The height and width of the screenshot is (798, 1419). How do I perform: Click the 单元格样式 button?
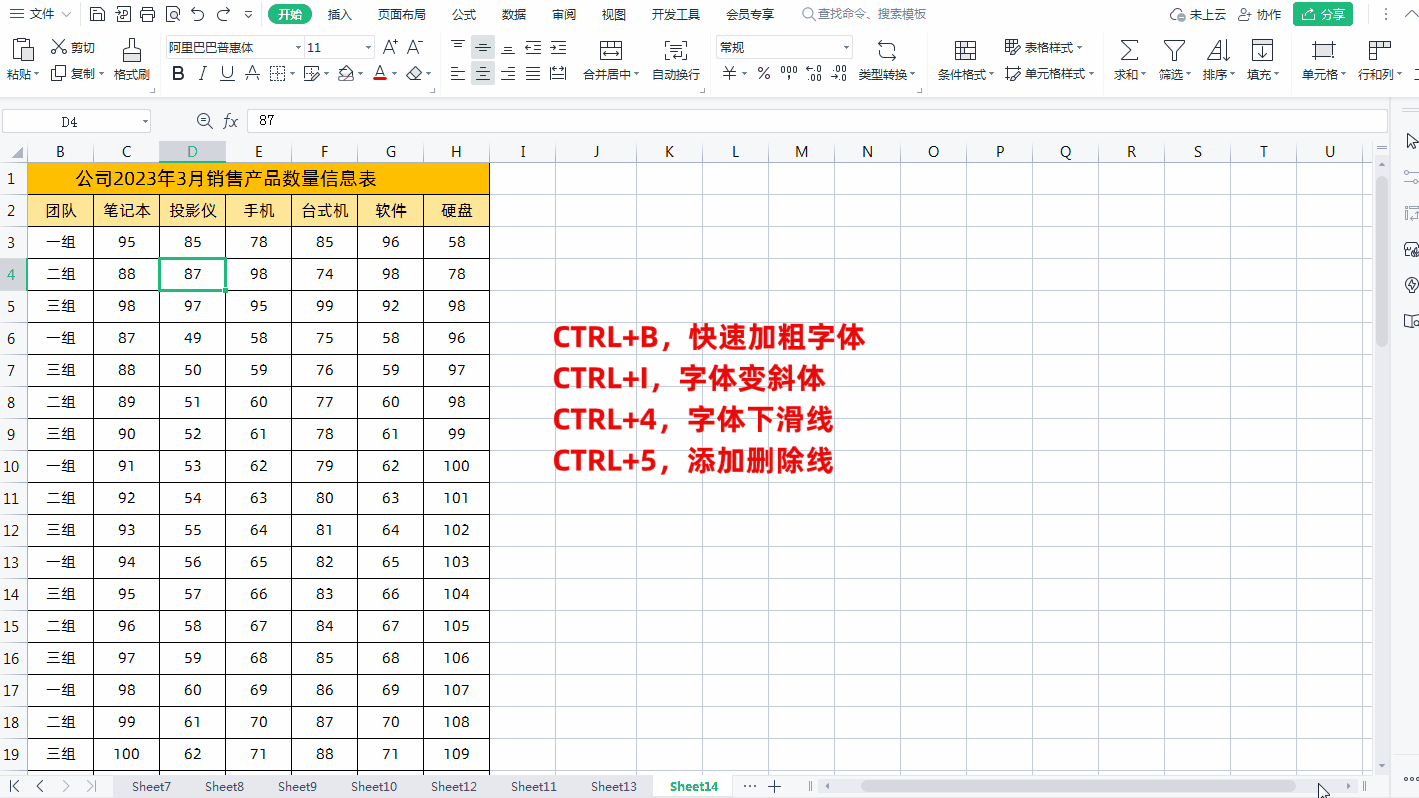(x=1050, y=73)
